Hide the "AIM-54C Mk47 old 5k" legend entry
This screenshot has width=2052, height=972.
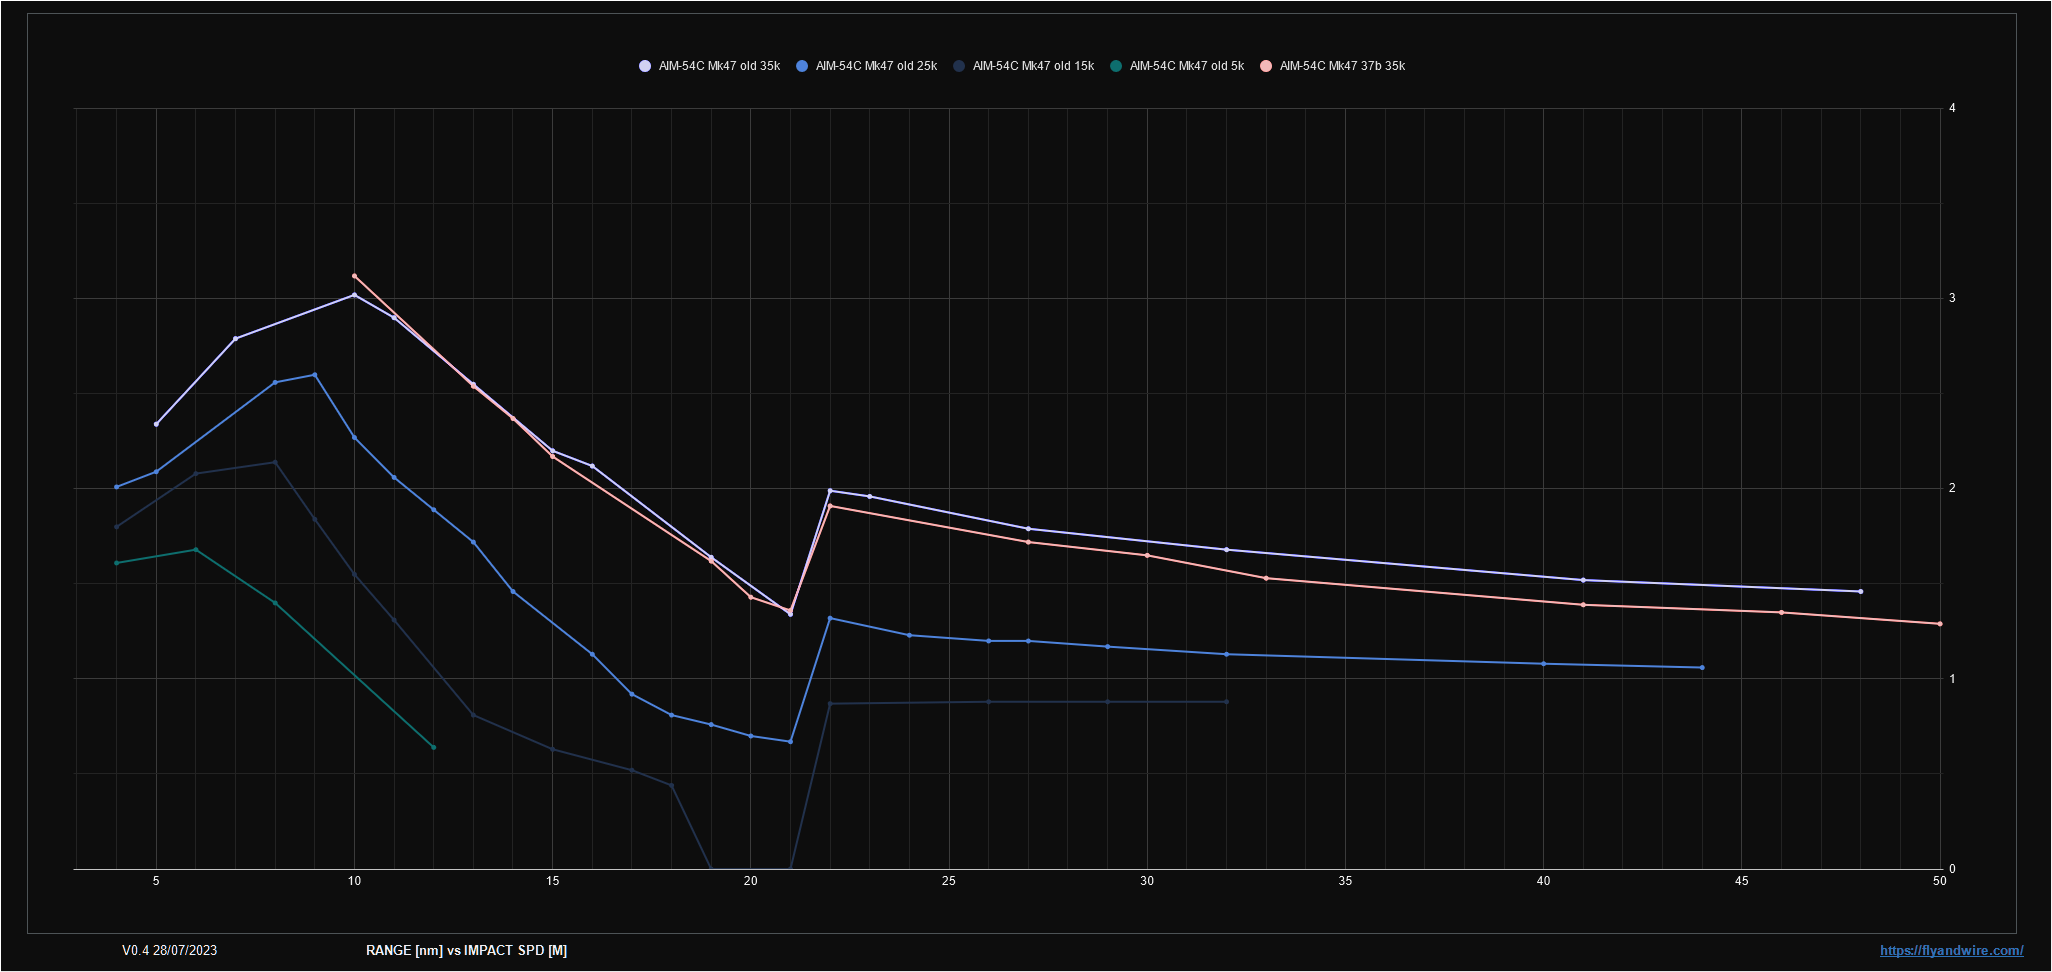(1186, 66)
